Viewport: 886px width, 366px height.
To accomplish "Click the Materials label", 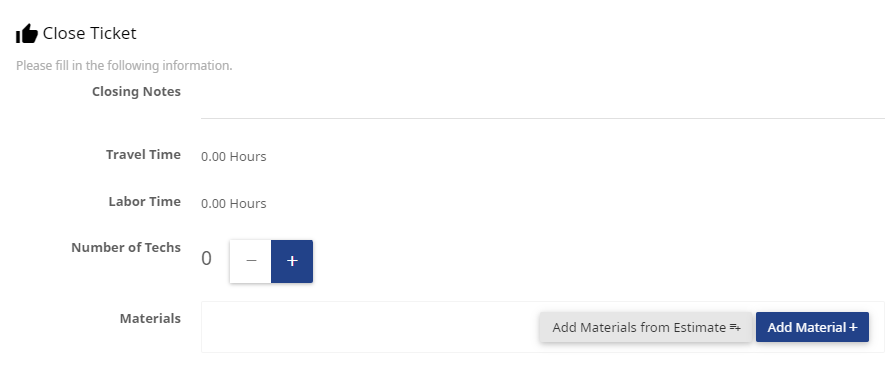I will (150, 318).
